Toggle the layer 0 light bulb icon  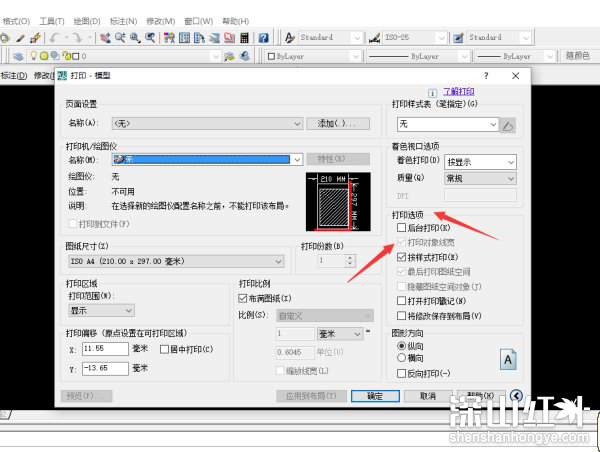34,56
